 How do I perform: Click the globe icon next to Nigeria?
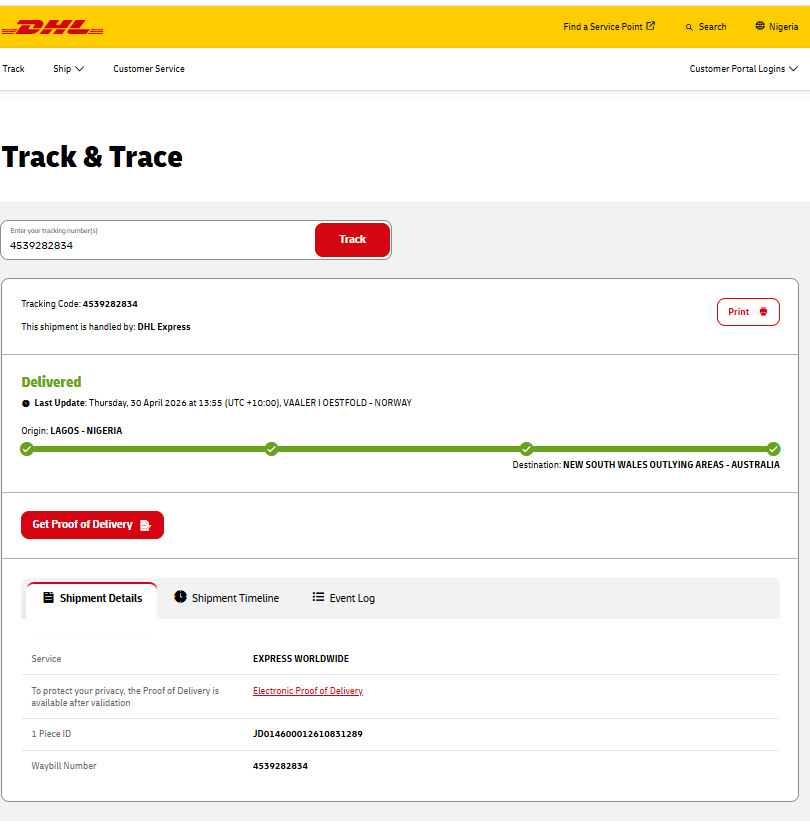click(760, 26)
